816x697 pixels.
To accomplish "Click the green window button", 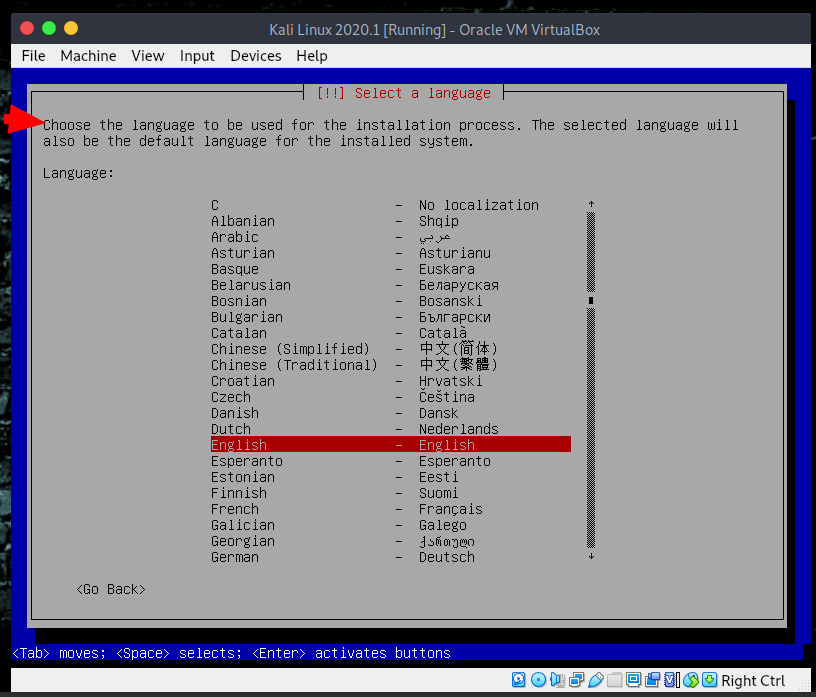I will (49, 28).
